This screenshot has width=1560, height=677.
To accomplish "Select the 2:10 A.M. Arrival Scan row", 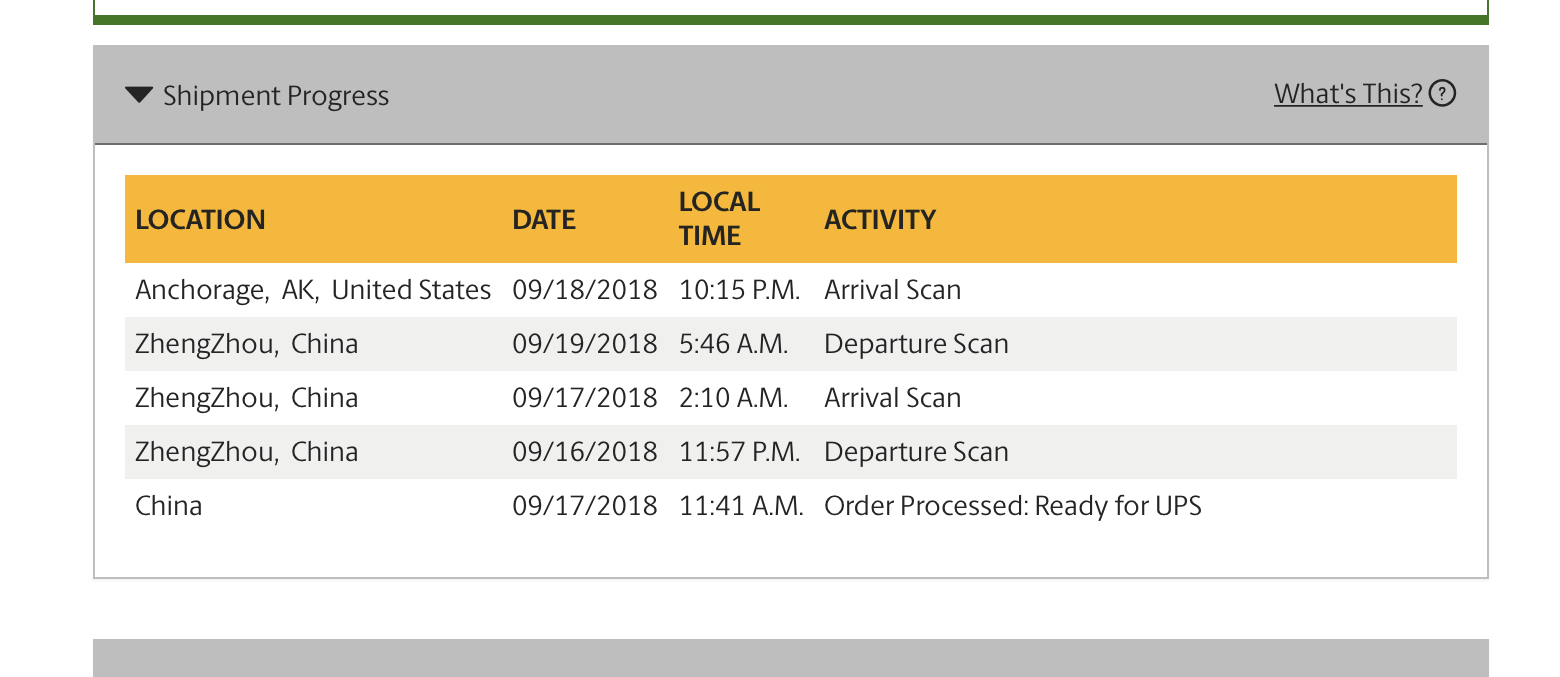I will [x=790, y=398].
